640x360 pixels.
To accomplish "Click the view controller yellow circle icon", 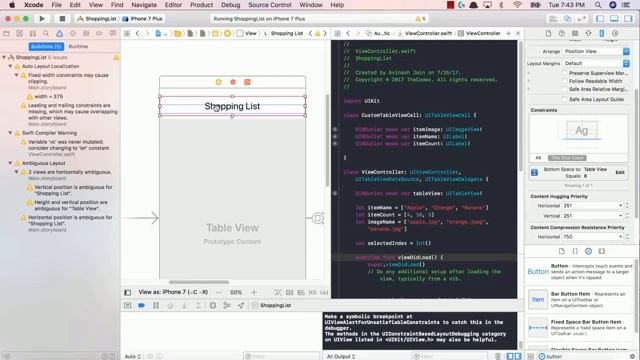I will pyautogui.click(x=218, y=82).
